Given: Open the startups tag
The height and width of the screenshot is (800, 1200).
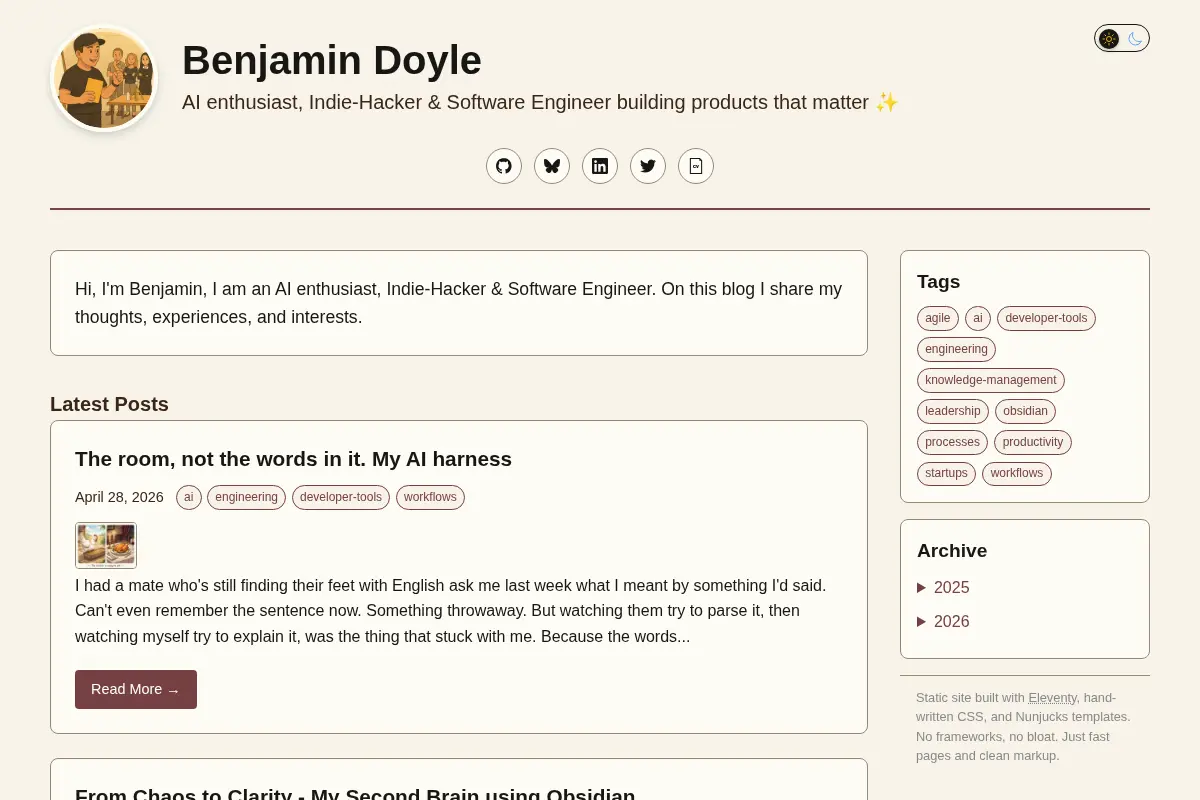Looking at the screenshot, I should point(946,473).
